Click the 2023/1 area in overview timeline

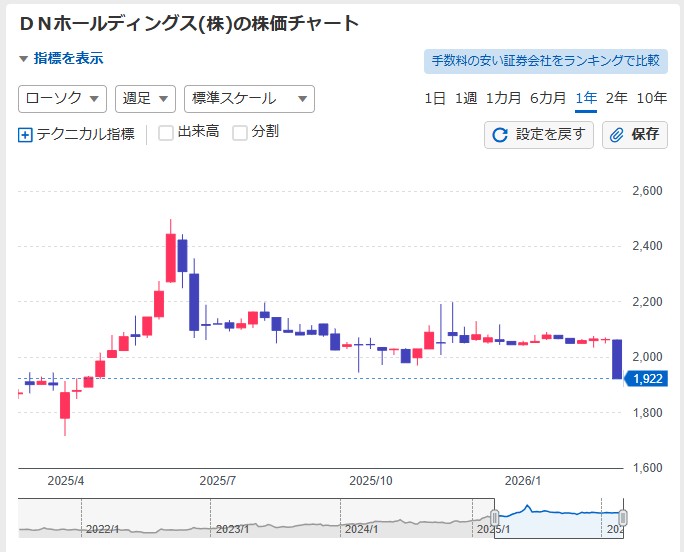click(x=230, y=529)
